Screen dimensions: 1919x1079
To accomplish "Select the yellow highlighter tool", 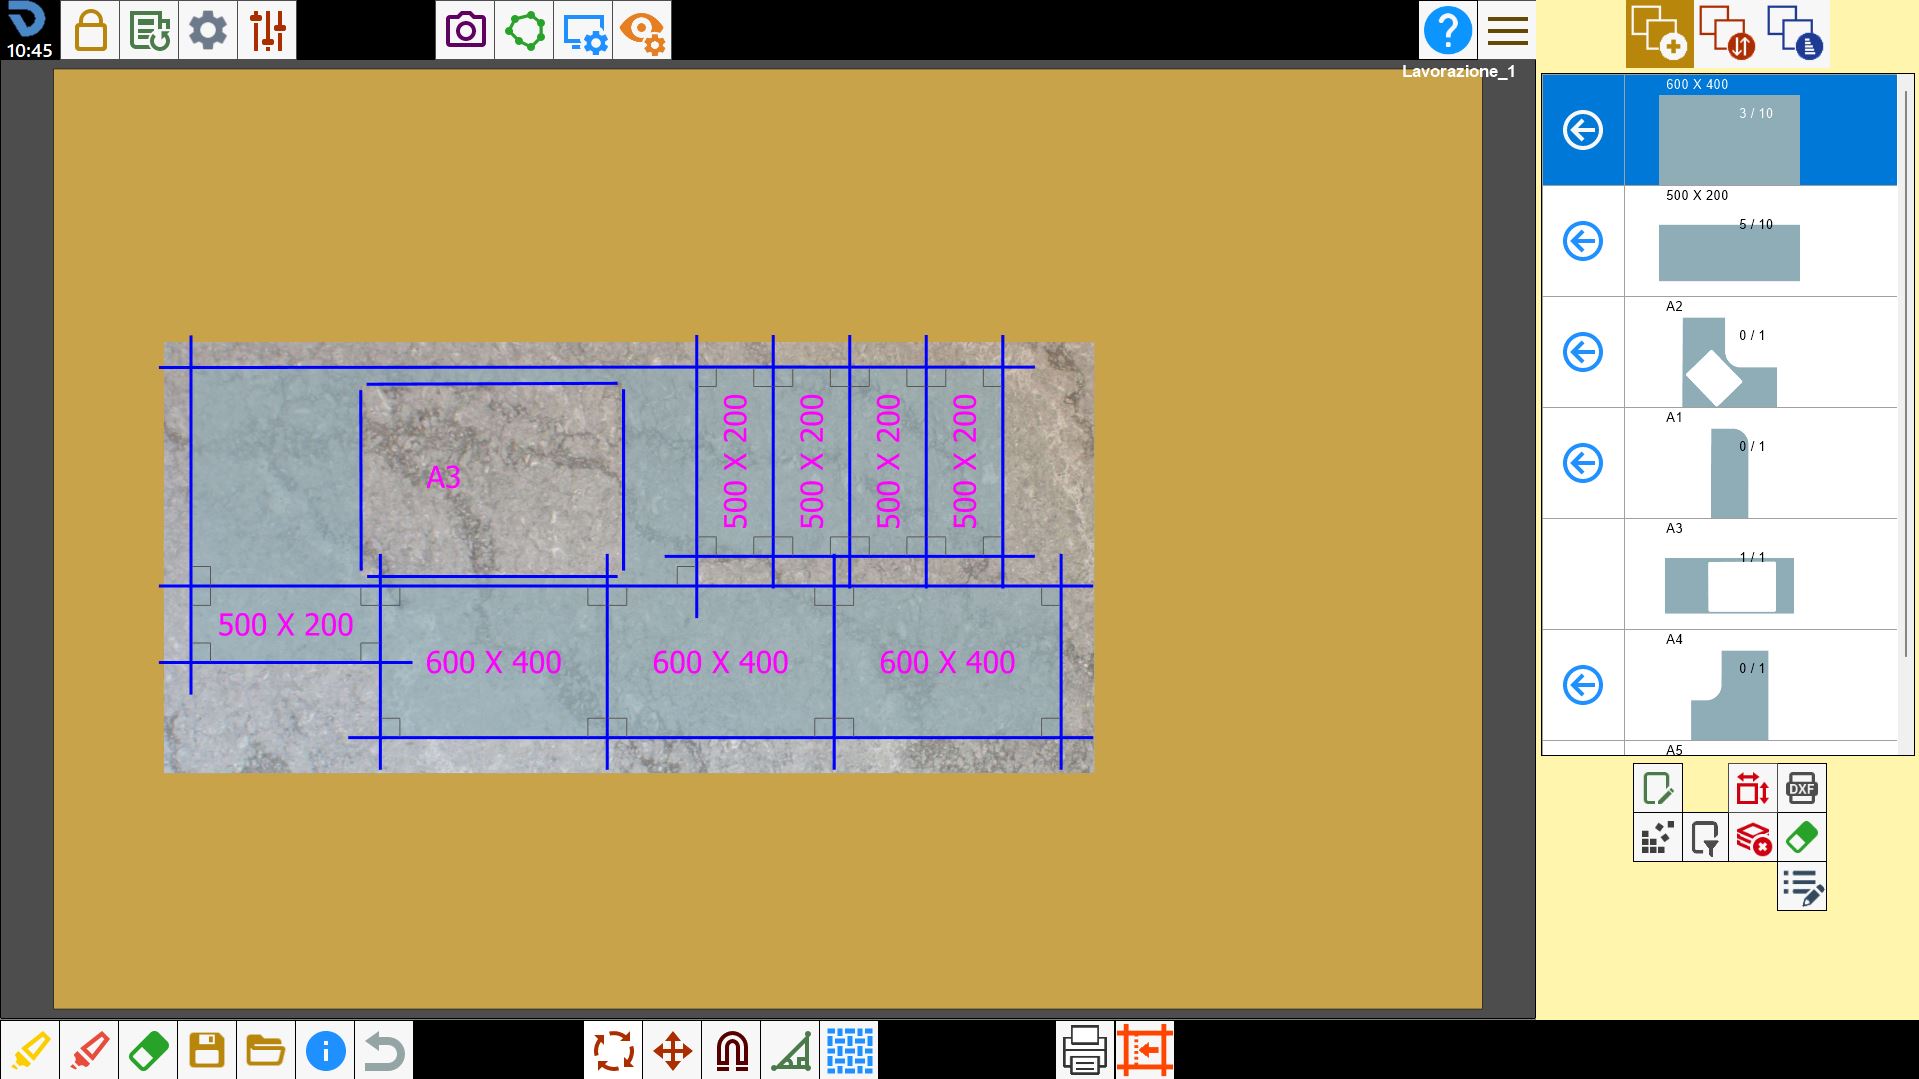I will click(30, 1050).
